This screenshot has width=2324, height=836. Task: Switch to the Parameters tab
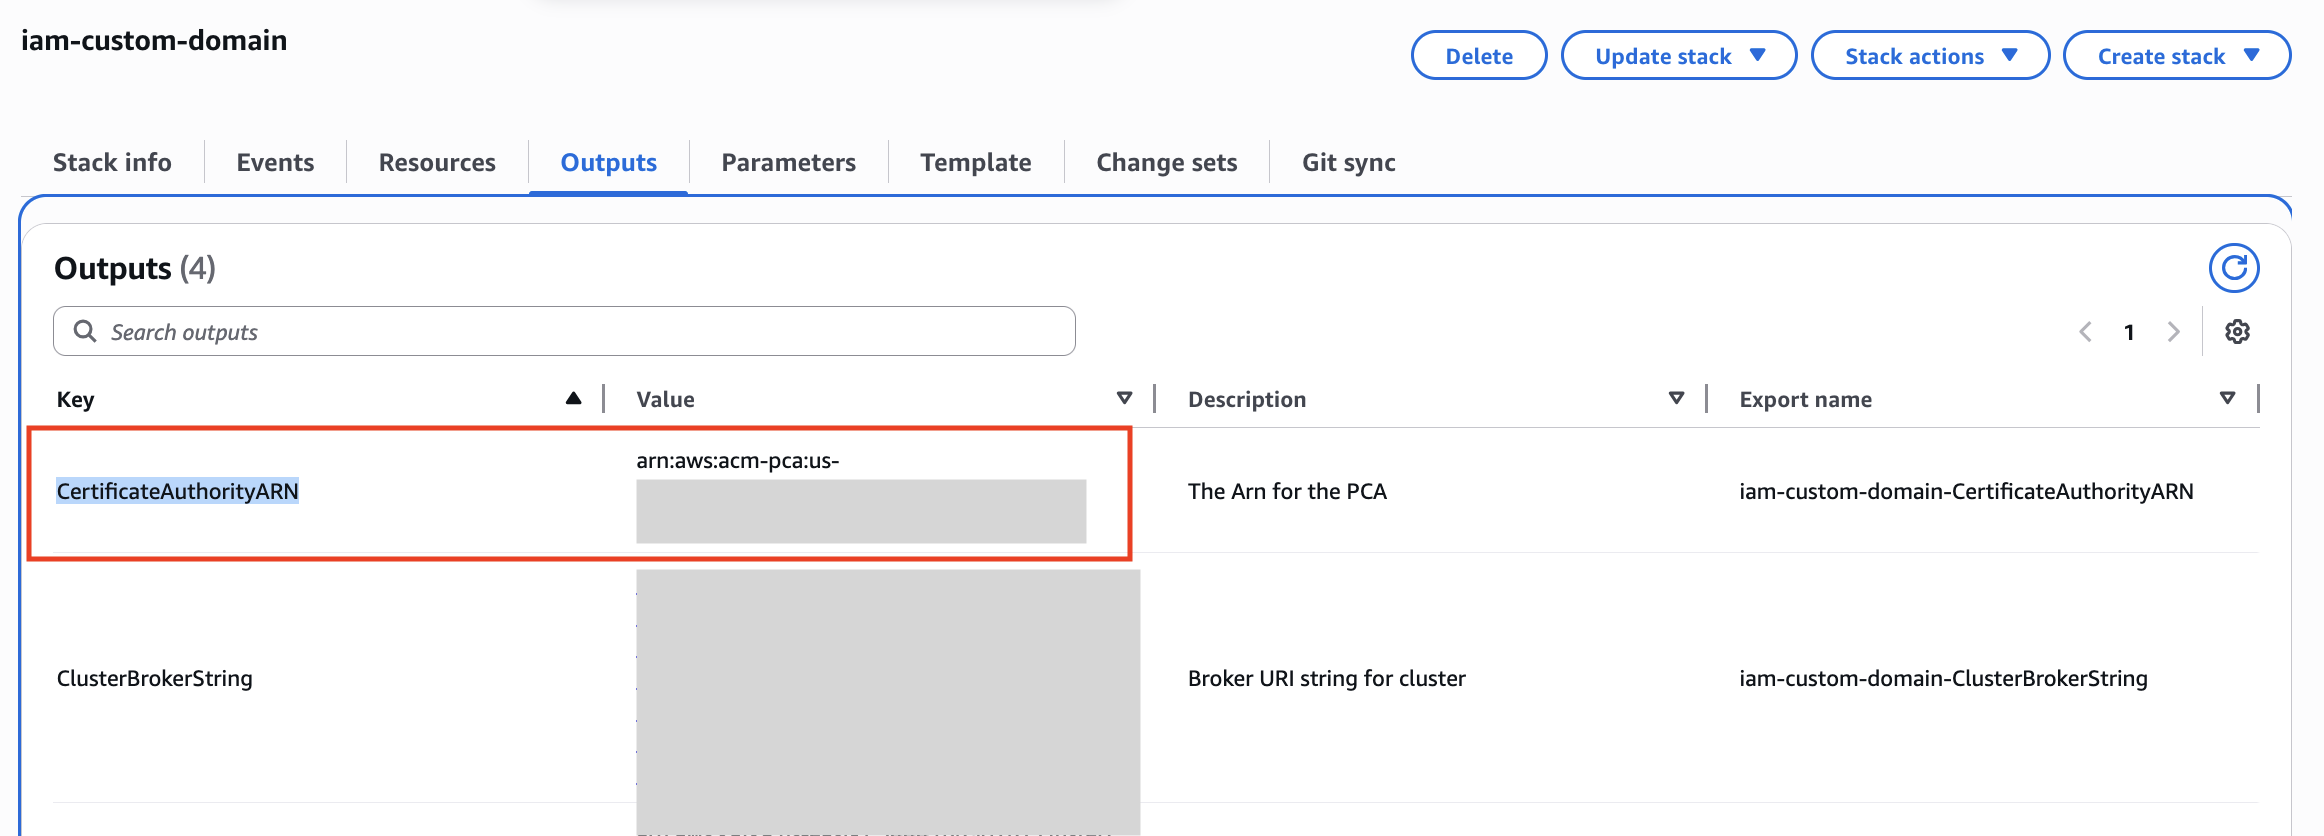click(788, 162)
